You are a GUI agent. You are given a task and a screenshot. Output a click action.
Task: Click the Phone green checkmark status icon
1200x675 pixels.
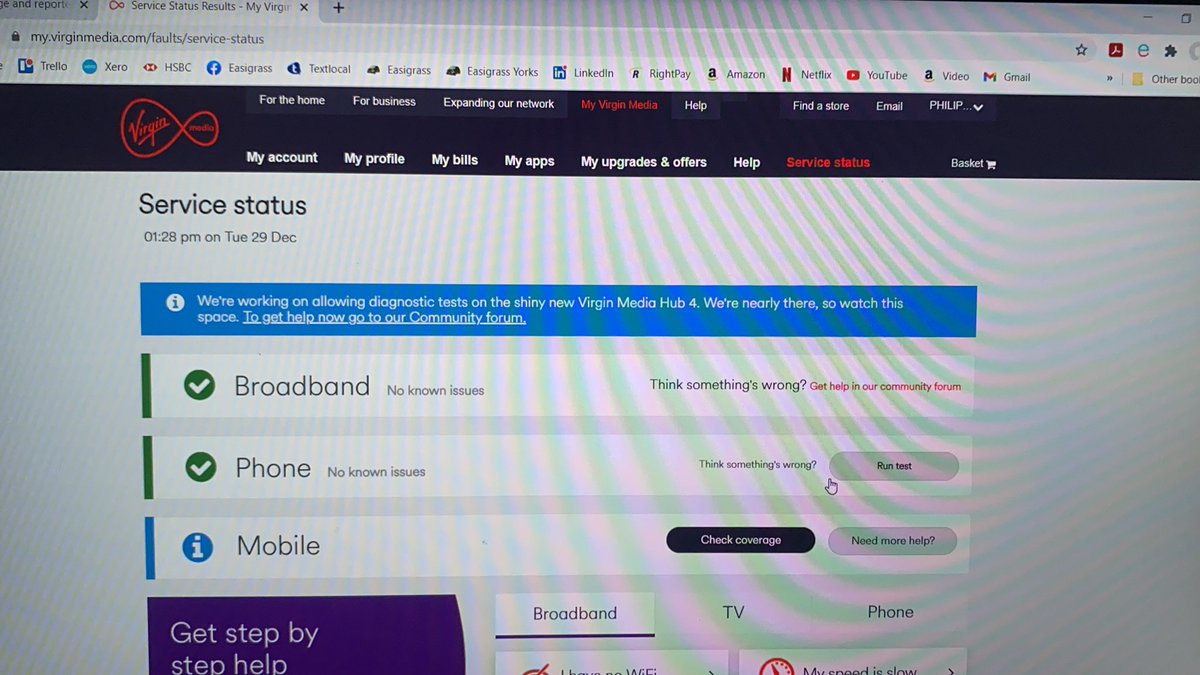coord(201,466)
